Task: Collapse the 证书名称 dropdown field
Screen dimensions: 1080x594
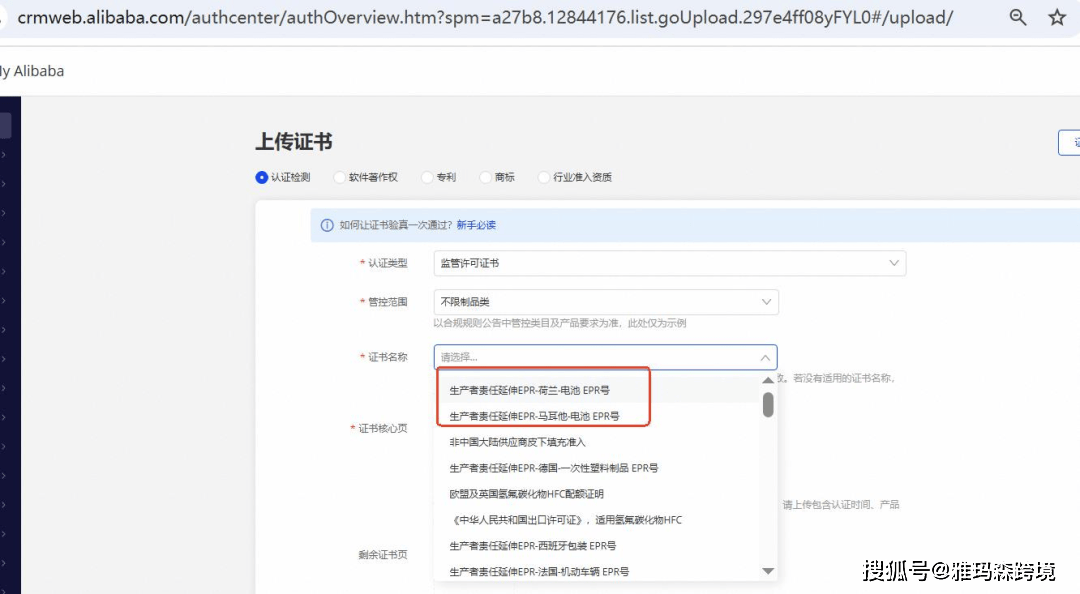Action: [x=606, y=357]
